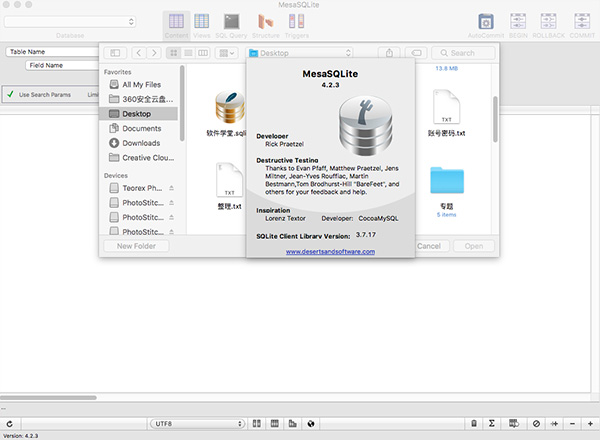
Task: Select the 专题 folder
Action: coord(447,192)
